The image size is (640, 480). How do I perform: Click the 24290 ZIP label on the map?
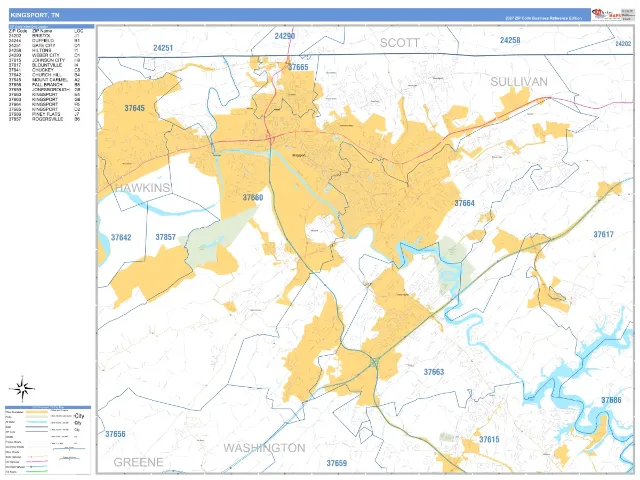[285, 36]
